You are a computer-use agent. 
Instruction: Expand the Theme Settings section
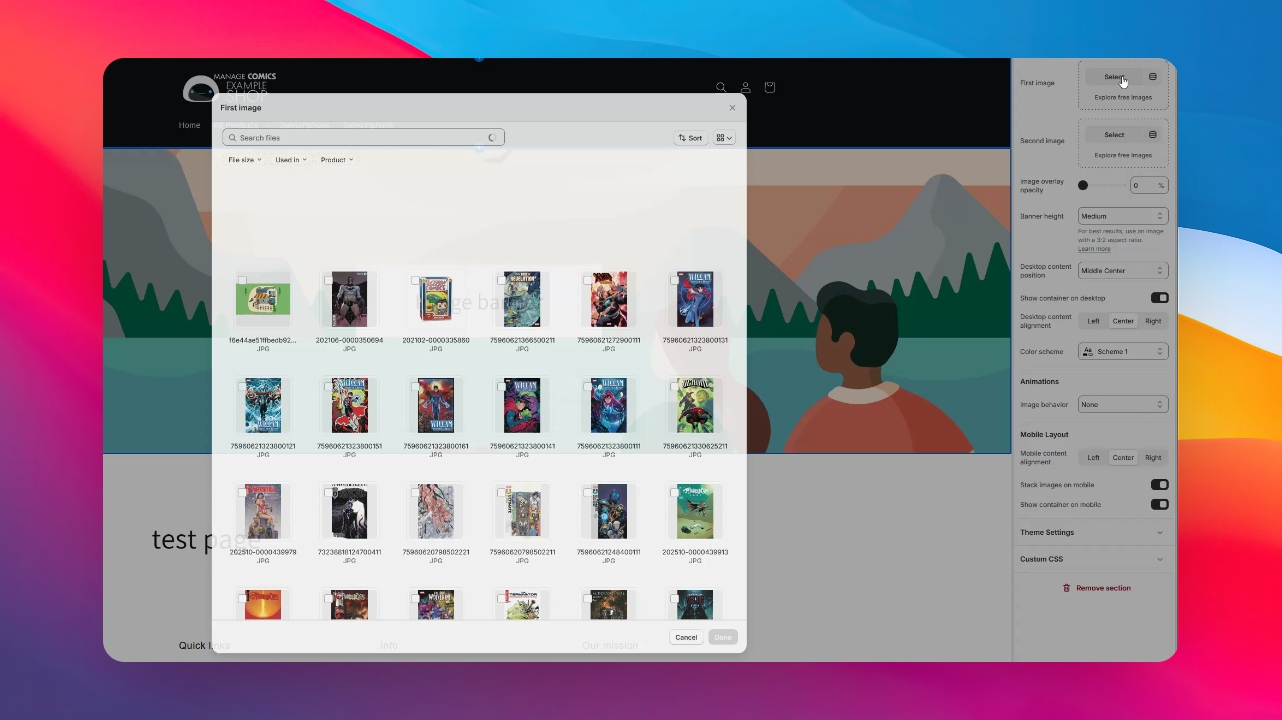coord(1093,533)
